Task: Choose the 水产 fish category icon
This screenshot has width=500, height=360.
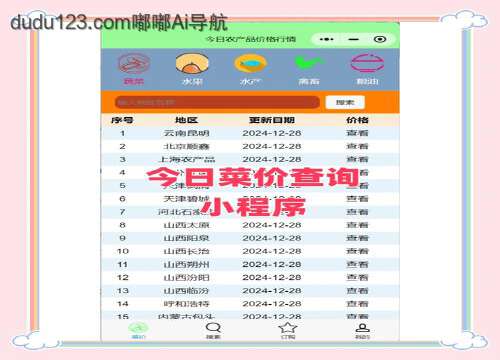Action: [x=250, y=64]
